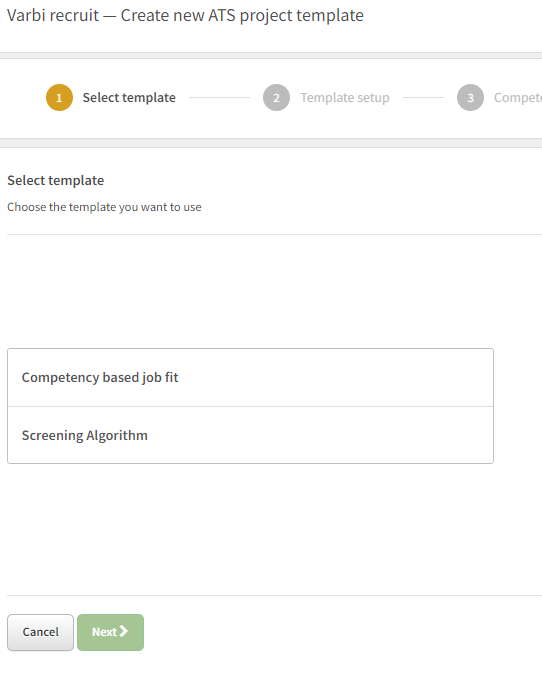Click the bold 'Select template' section heading
The image size is (542, 673).
click(56, 180)
